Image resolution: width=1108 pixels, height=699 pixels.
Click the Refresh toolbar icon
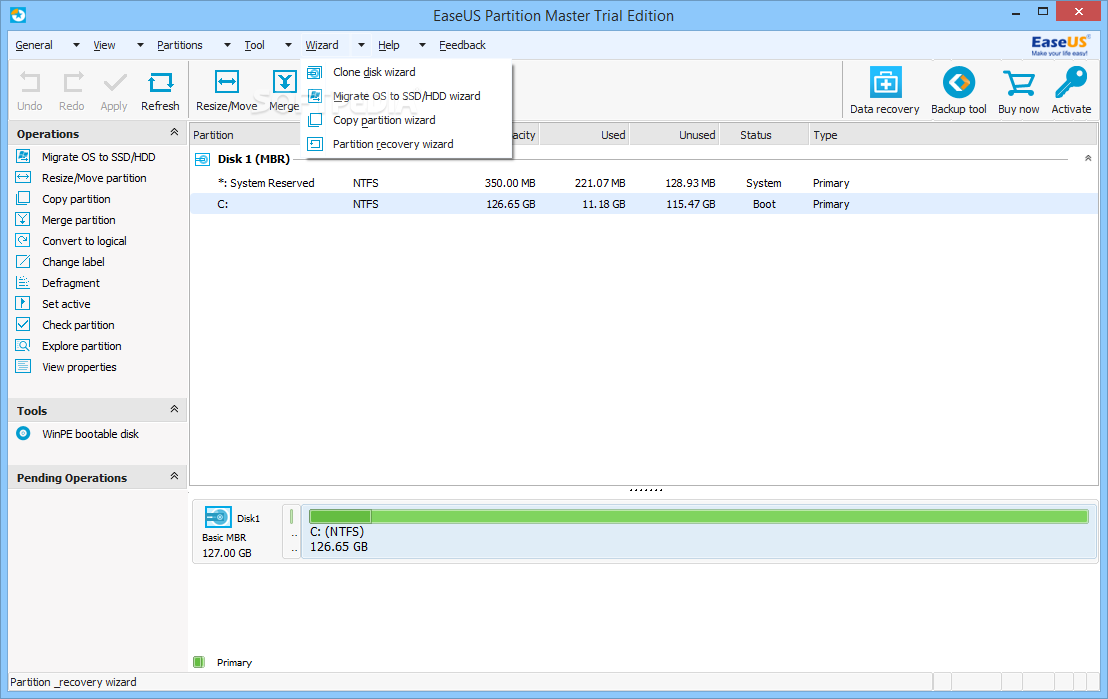[x=160, y=83]
